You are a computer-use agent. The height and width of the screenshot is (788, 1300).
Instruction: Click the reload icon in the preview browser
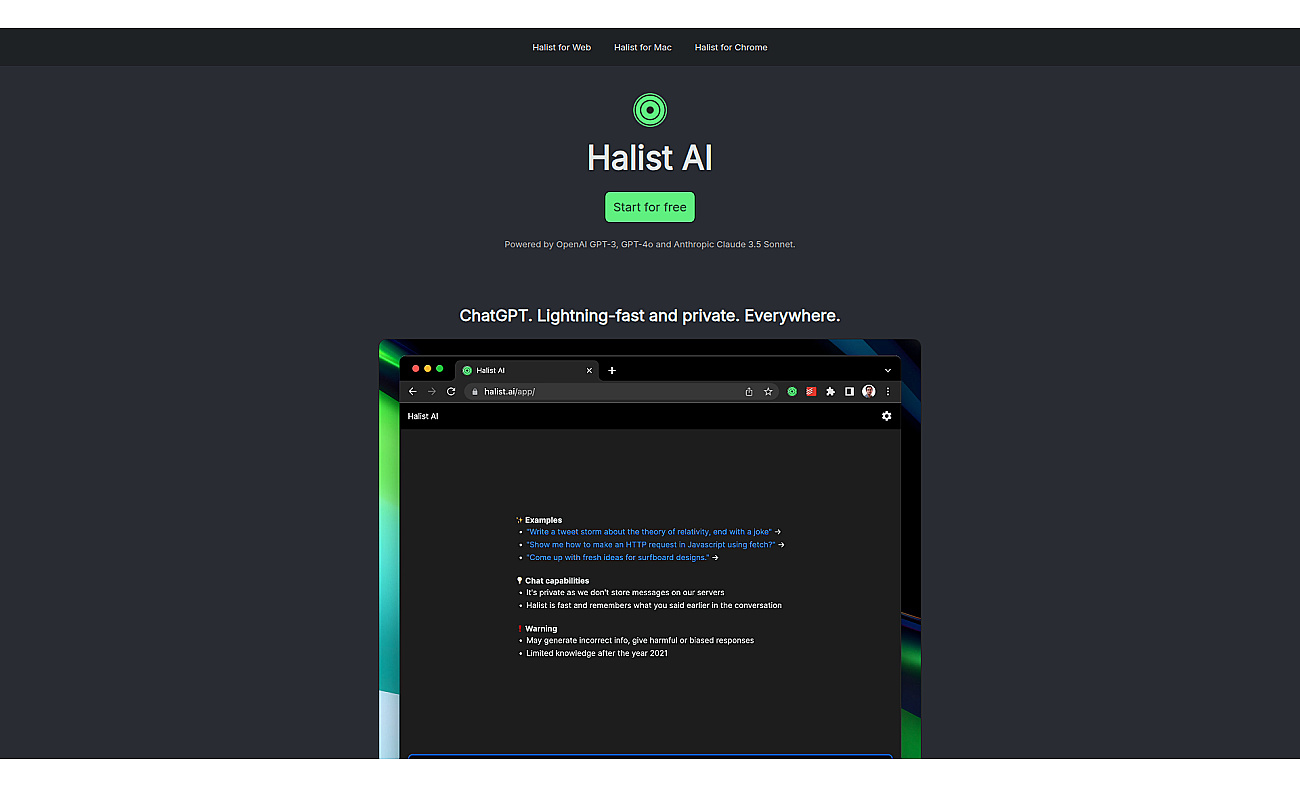click(x=451, y=391)
